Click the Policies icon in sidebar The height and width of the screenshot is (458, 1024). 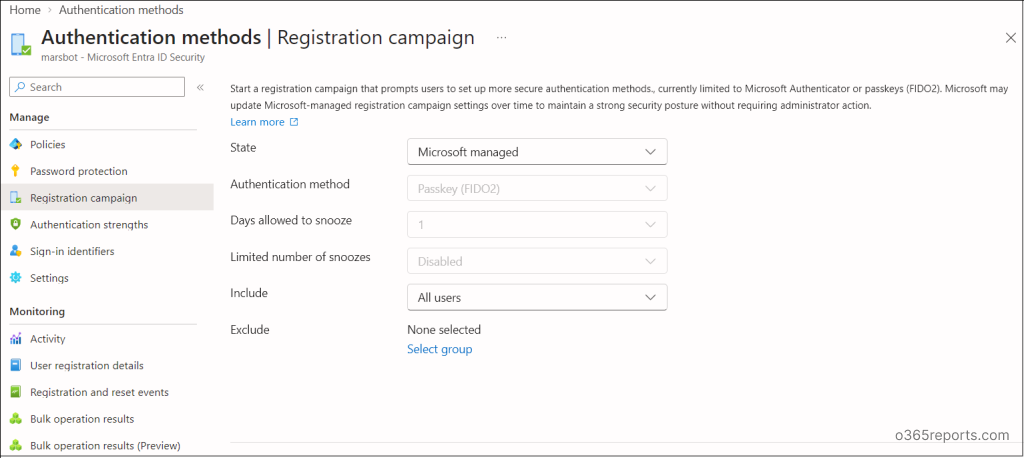pyautogui.click(x=16, y=144)
